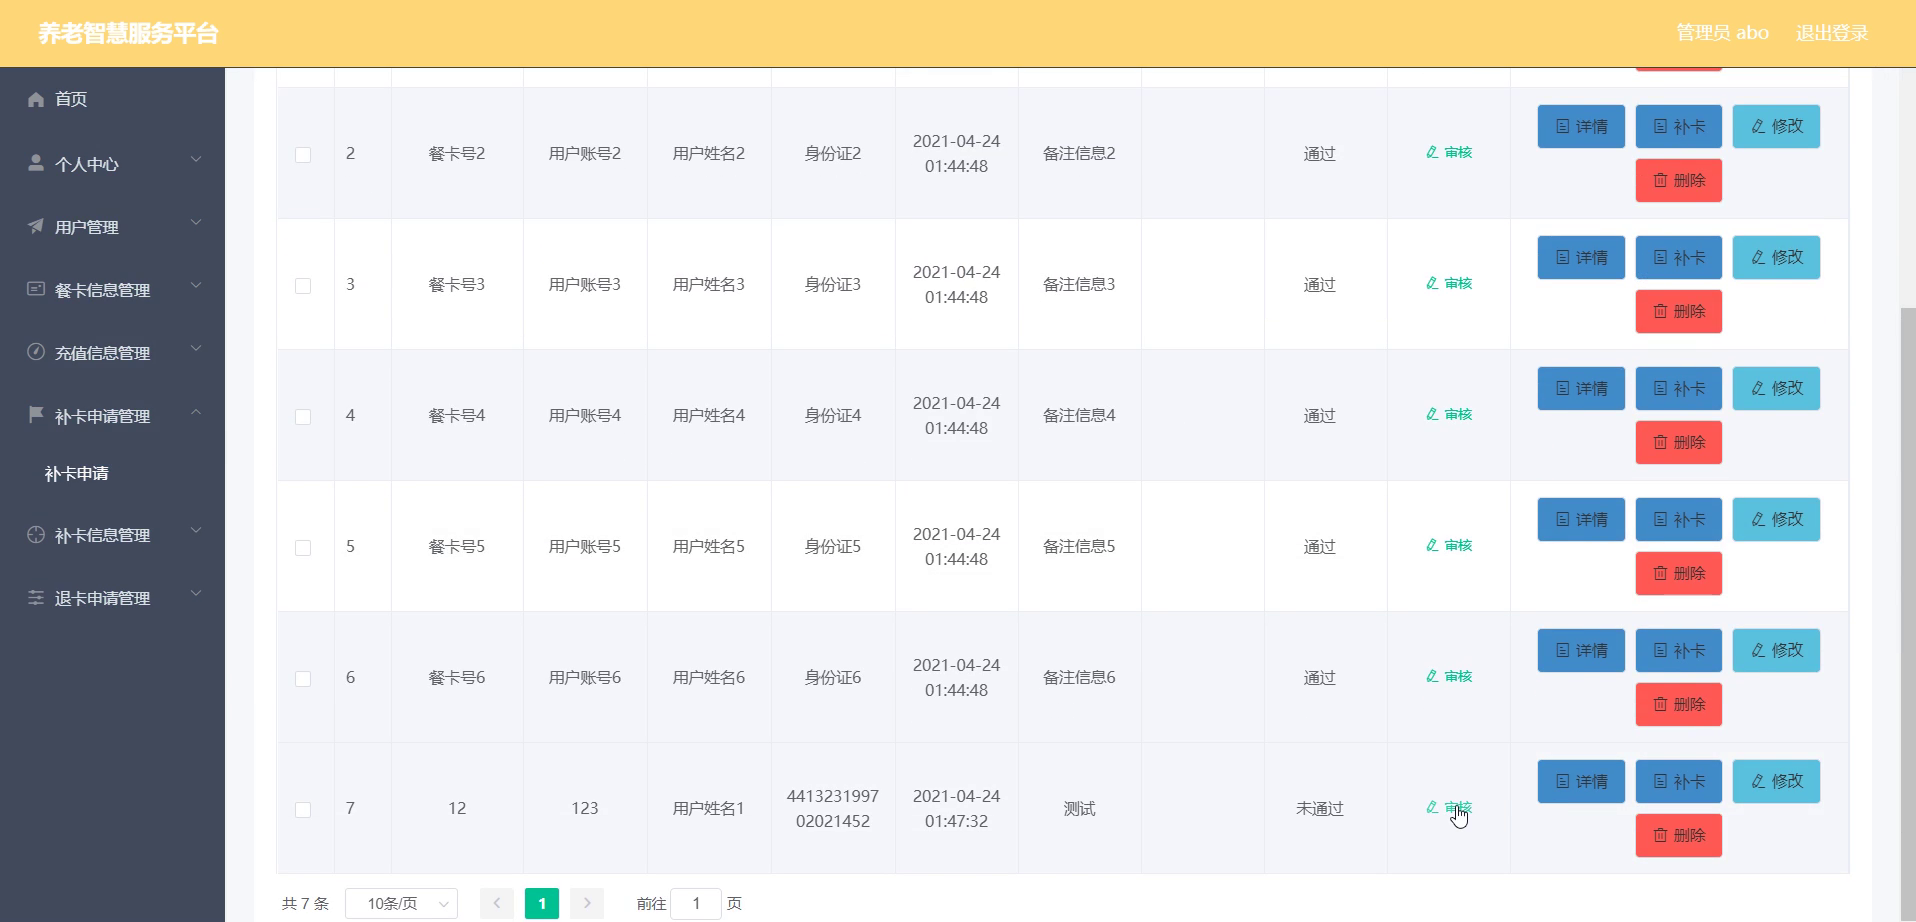Viewport: 1916px width, 922px height.
Task: Click 审核 pencil icon in row 5
Action: pos(1432,545)
